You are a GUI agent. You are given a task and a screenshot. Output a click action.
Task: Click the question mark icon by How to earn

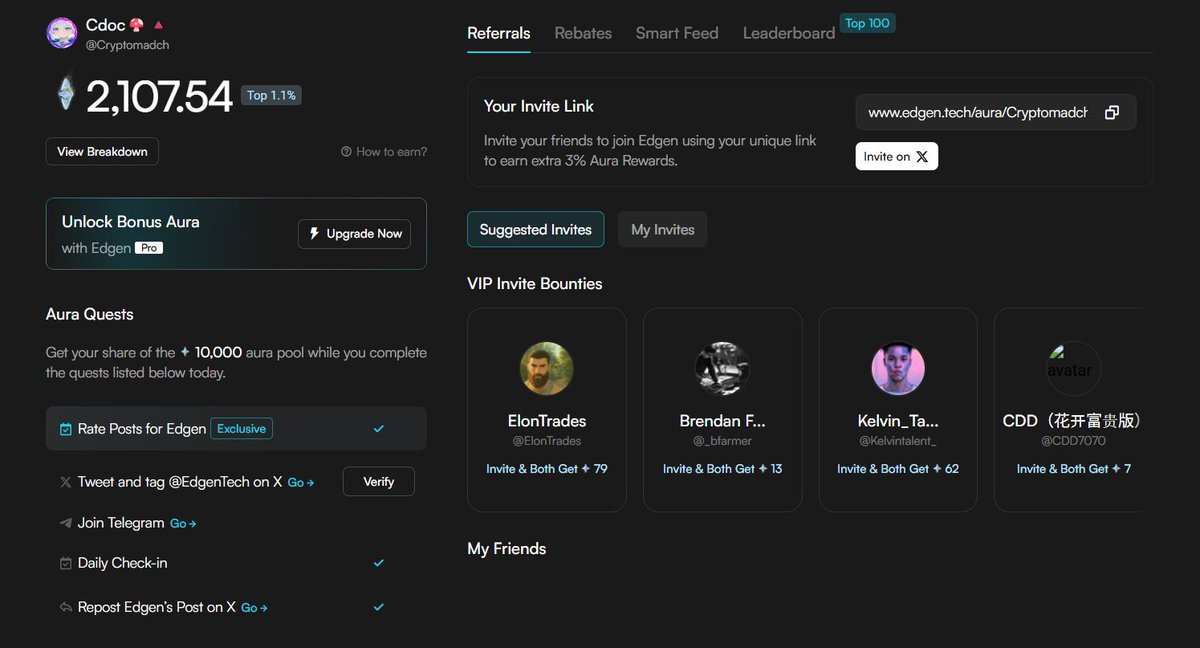tap(346, 152)
